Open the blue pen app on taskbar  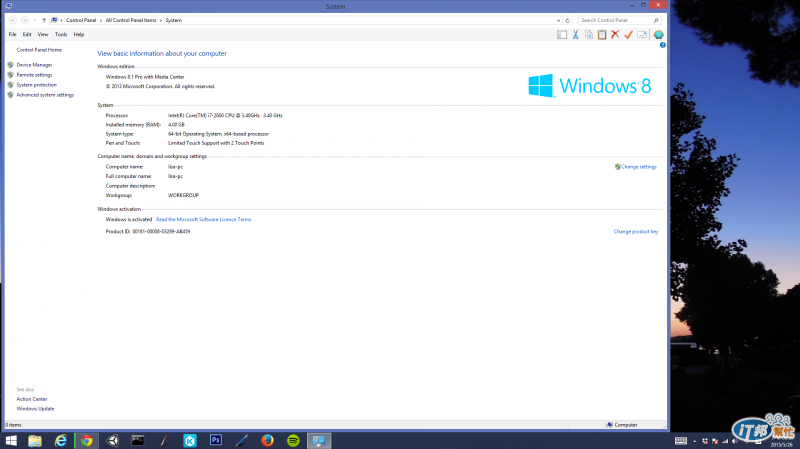(241, 440)
